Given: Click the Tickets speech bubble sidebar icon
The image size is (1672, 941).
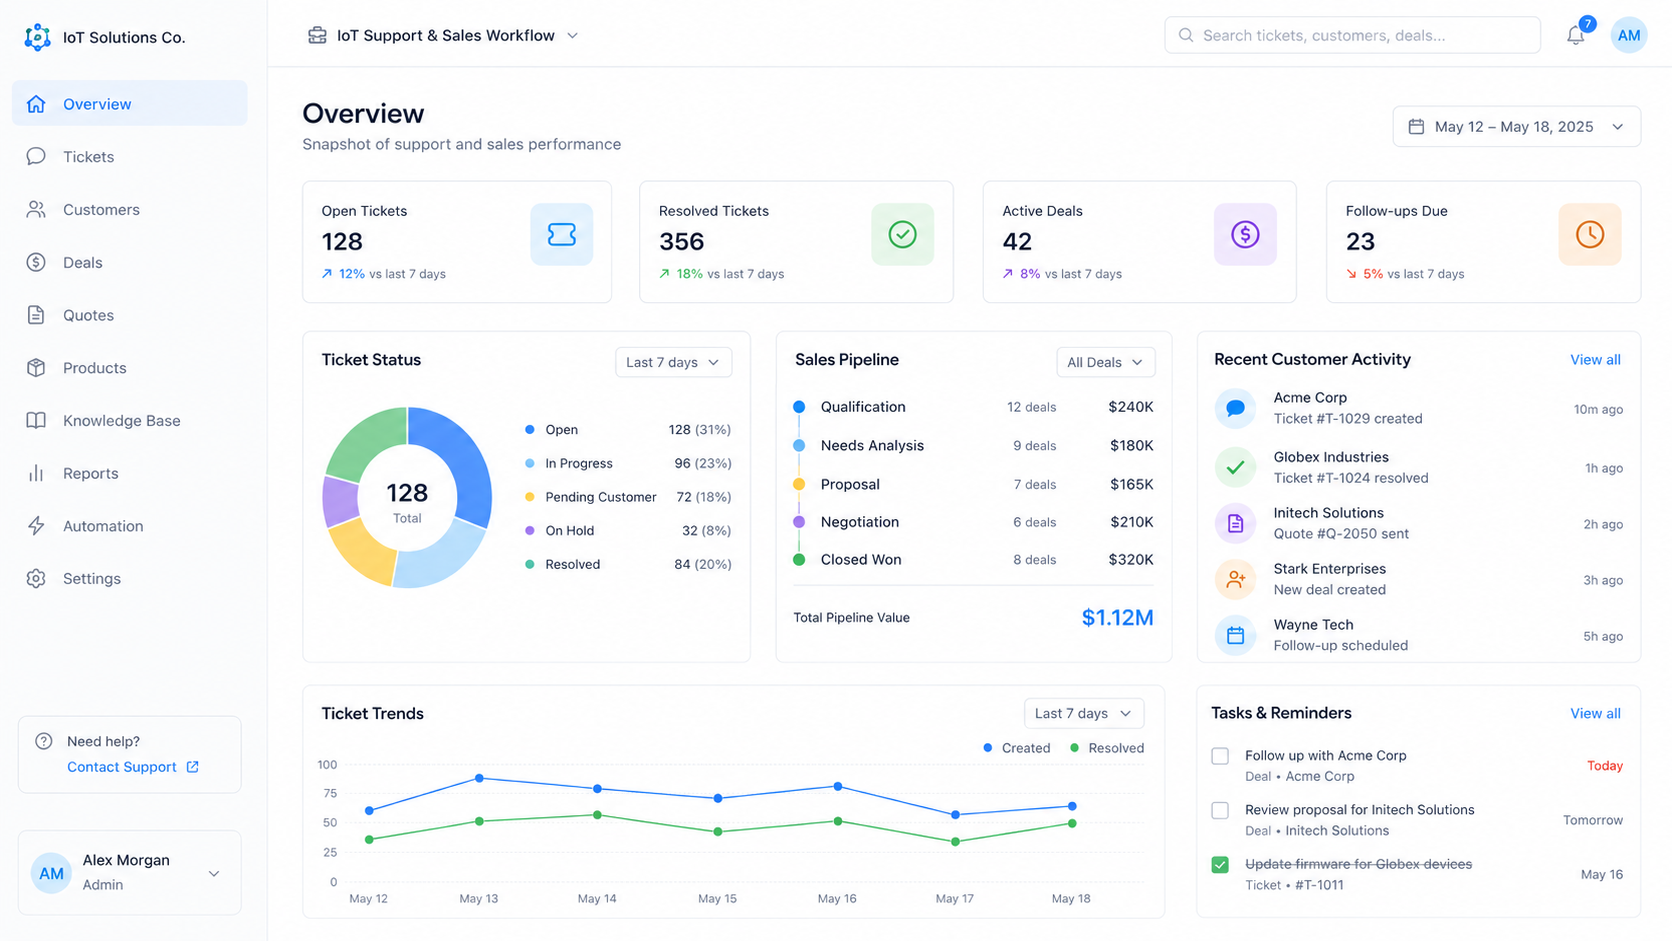Looking at the screenshot, I should [36, 156].
